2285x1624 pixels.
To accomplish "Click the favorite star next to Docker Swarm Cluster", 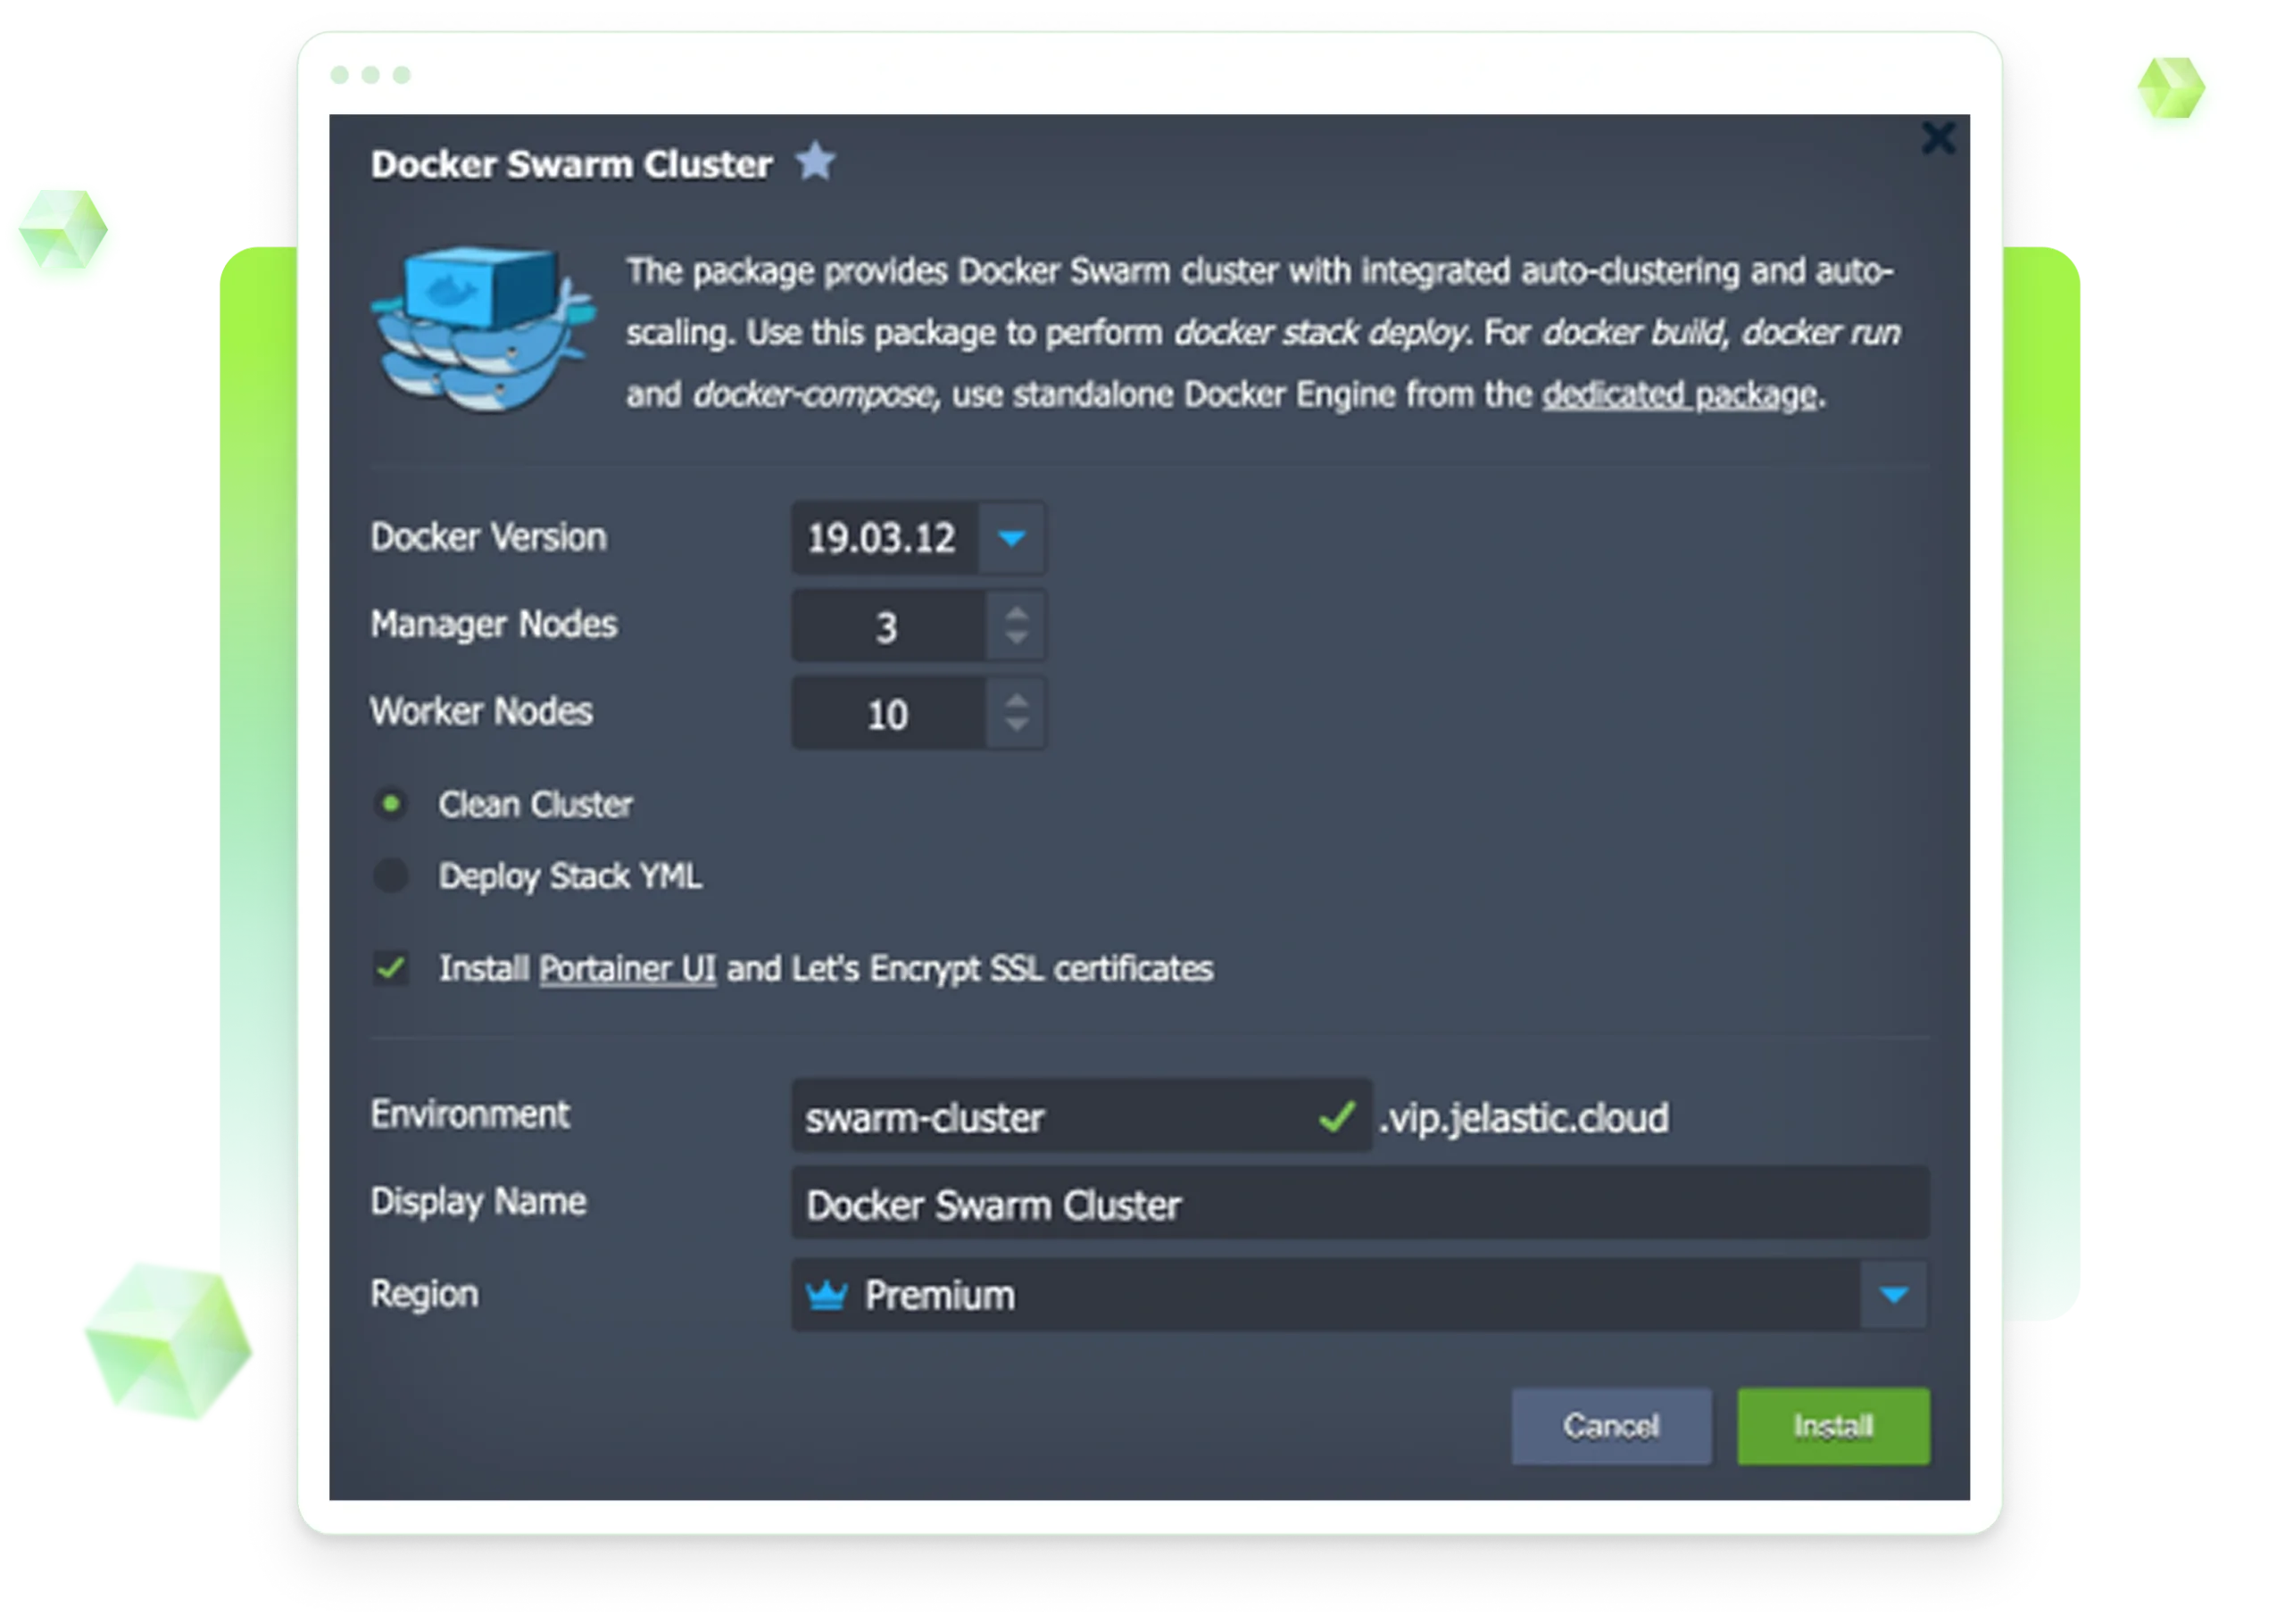I will pos(815,162).
